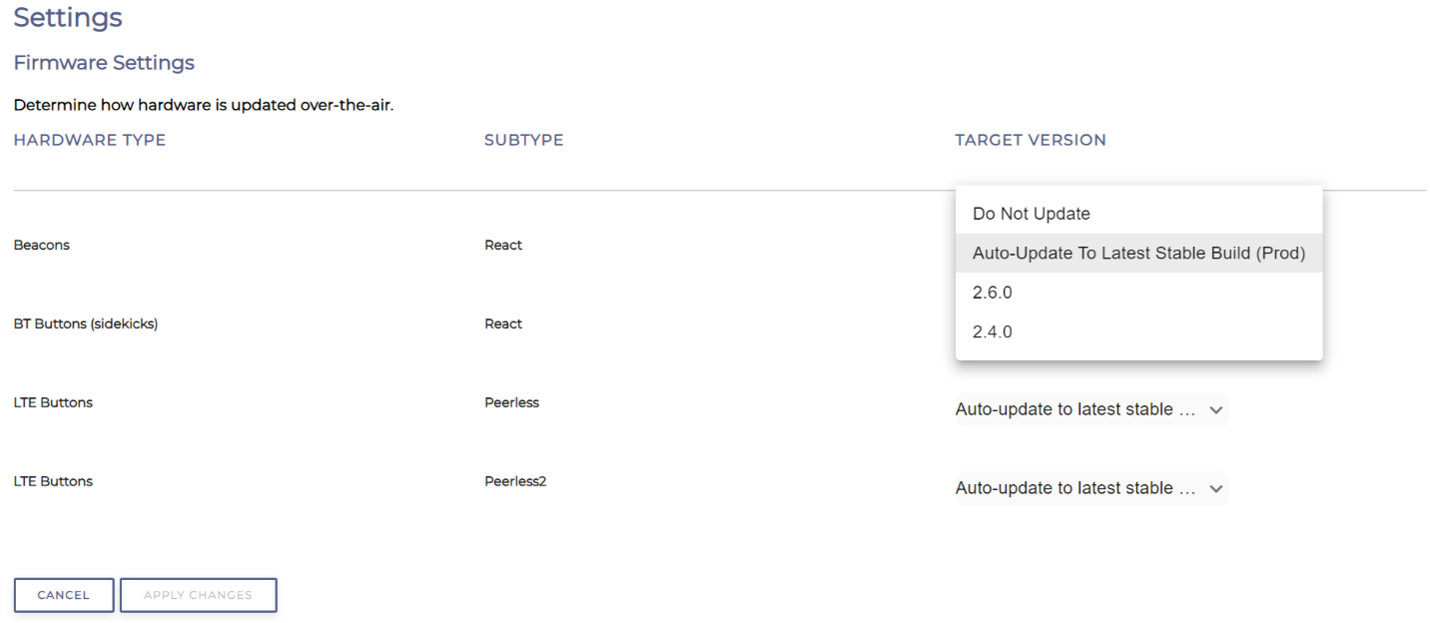This screenshot has width=1430, height=623.
Task: Click the React subtype in Beacons row
Action: [x=503, y=245]
